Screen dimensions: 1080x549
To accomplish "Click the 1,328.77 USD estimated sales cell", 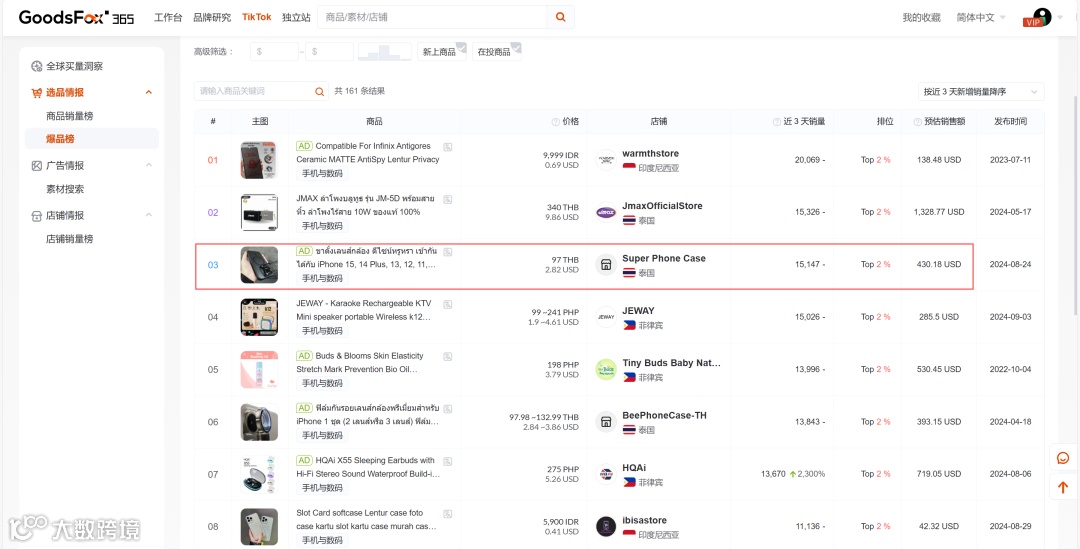I will (939, 212).
